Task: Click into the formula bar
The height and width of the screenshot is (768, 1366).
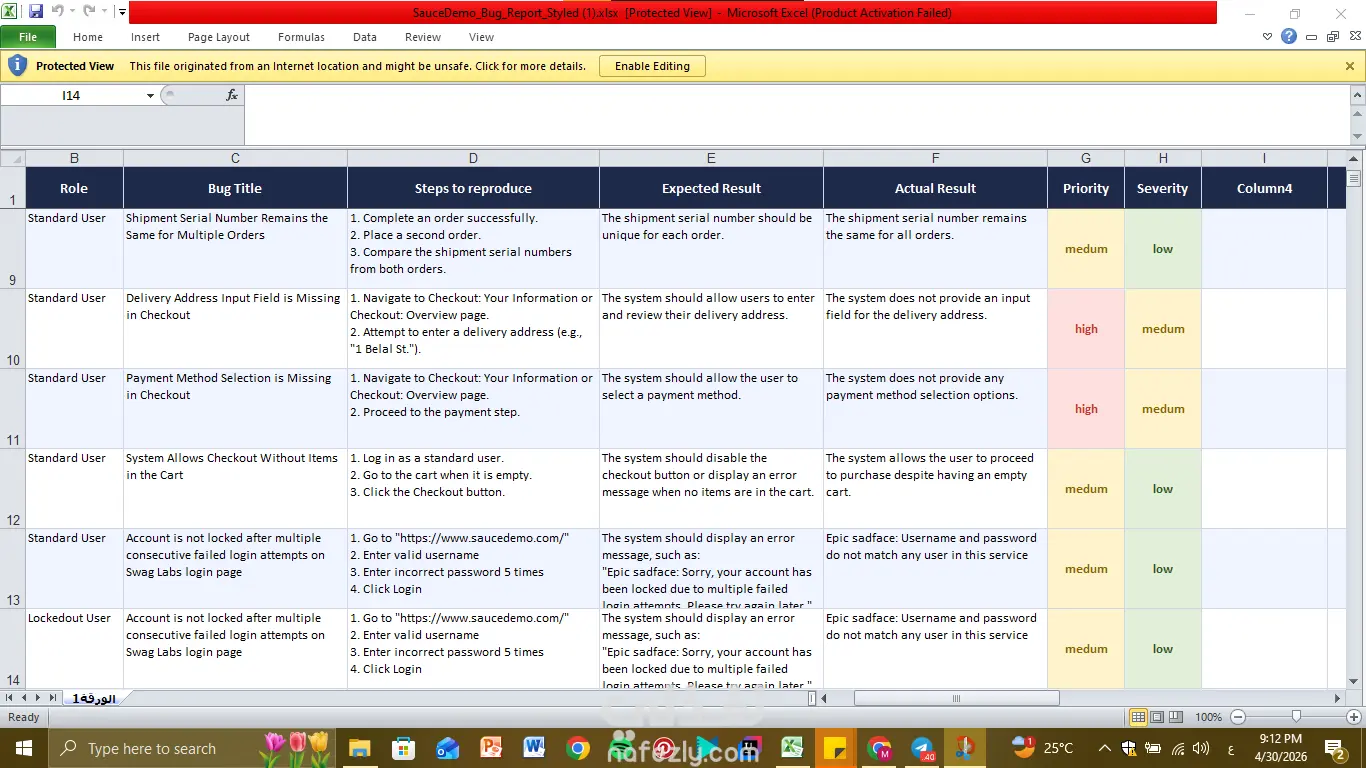Action: (795, 115)
